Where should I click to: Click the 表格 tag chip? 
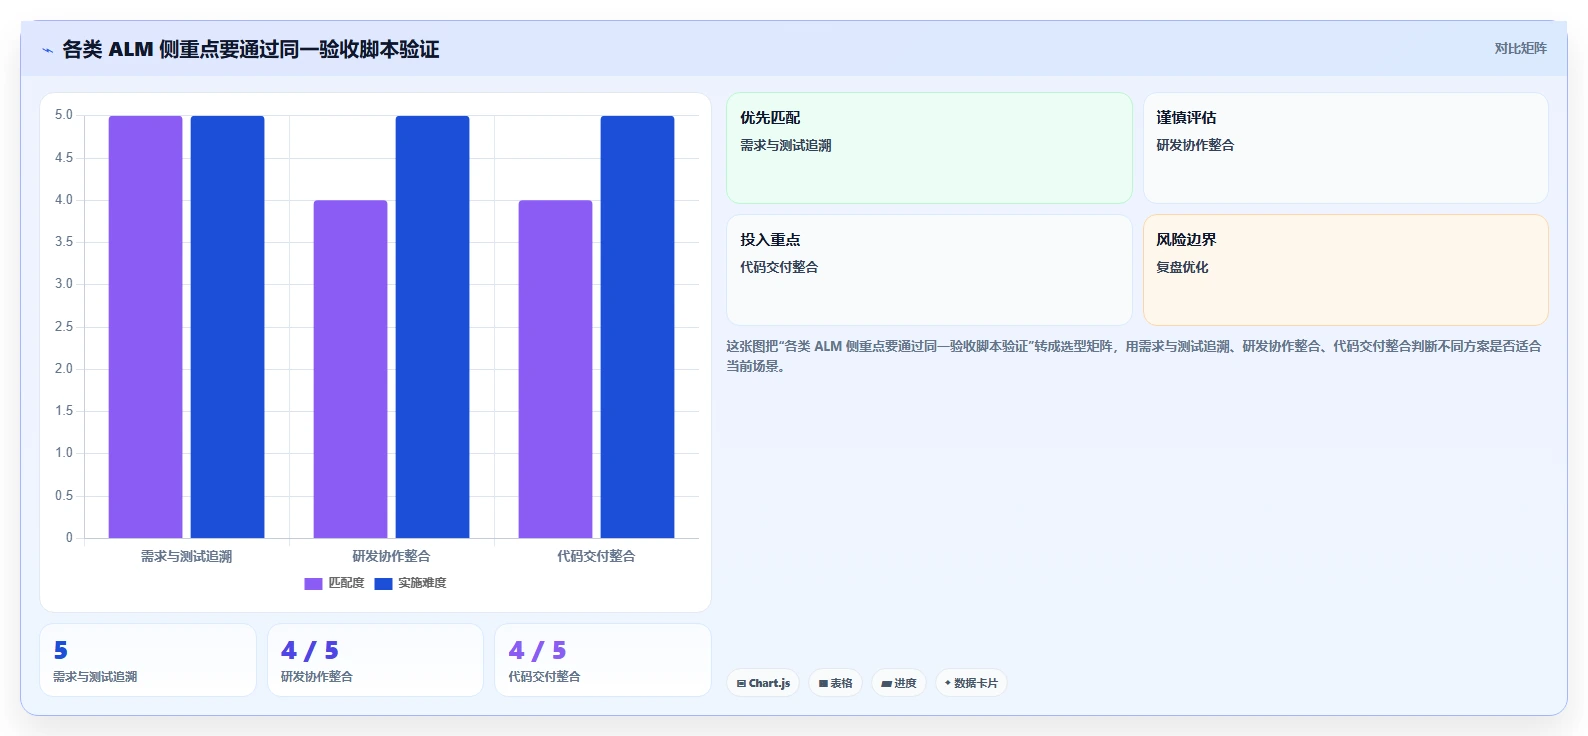click(x=836, y=683)
